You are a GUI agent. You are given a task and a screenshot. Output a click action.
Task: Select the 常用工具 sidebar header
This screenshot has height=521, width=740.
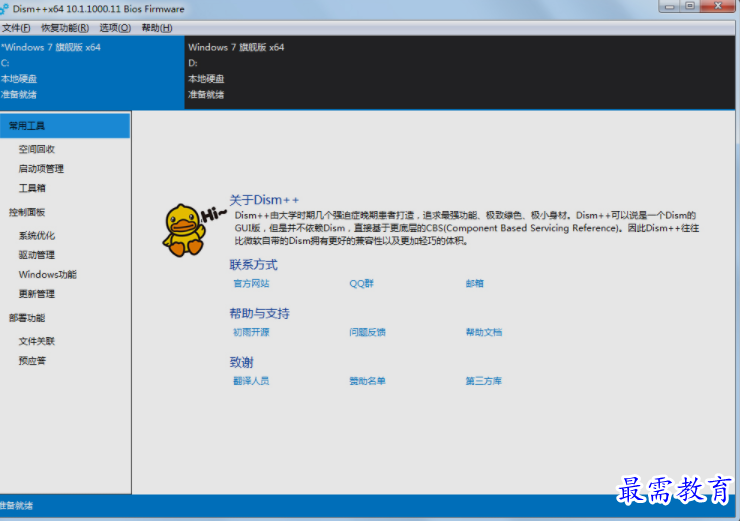tap(65, 126)
